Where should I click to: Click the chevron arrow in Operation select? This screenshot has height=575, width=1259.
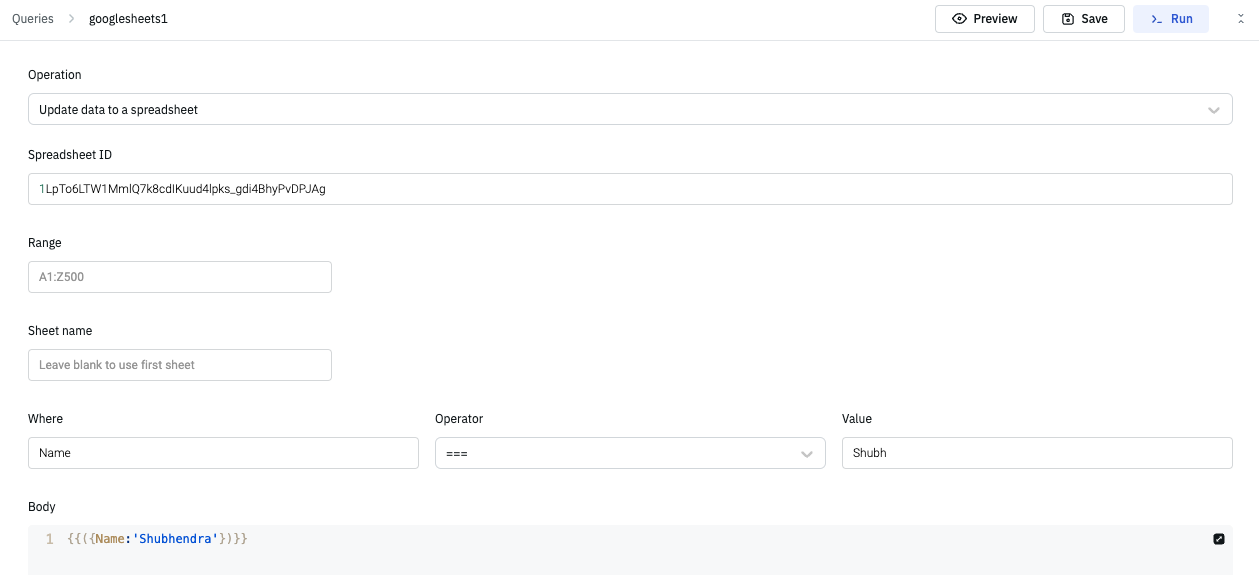[1214, 110]
